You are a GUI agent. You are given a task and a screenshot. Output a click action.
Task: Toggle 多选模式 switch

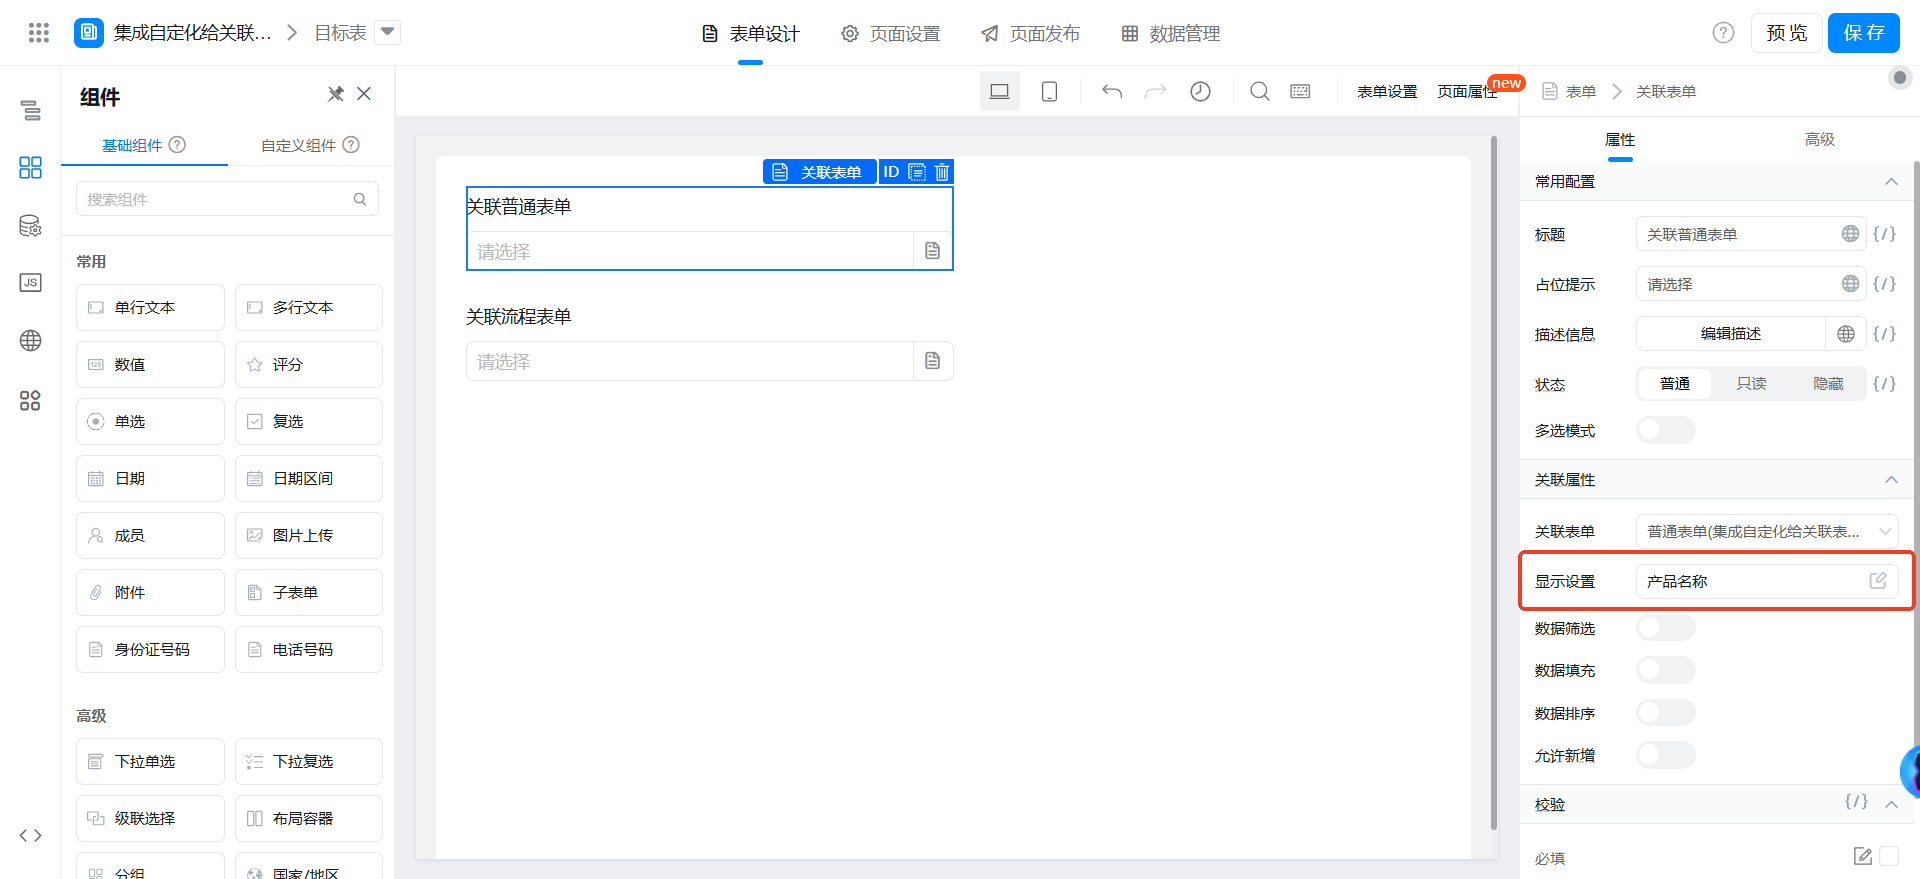coord(1665,430)
